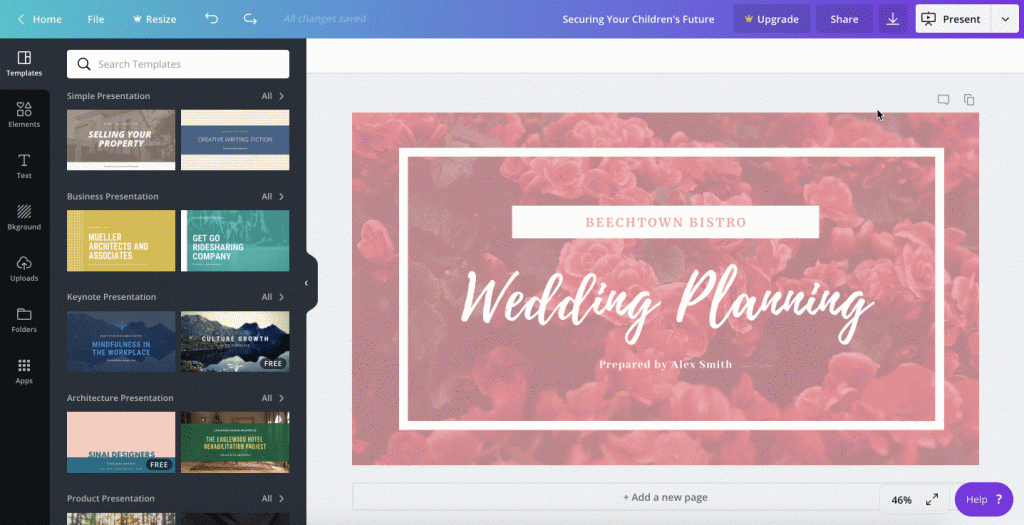Open the File menu

tap(96, 19)
